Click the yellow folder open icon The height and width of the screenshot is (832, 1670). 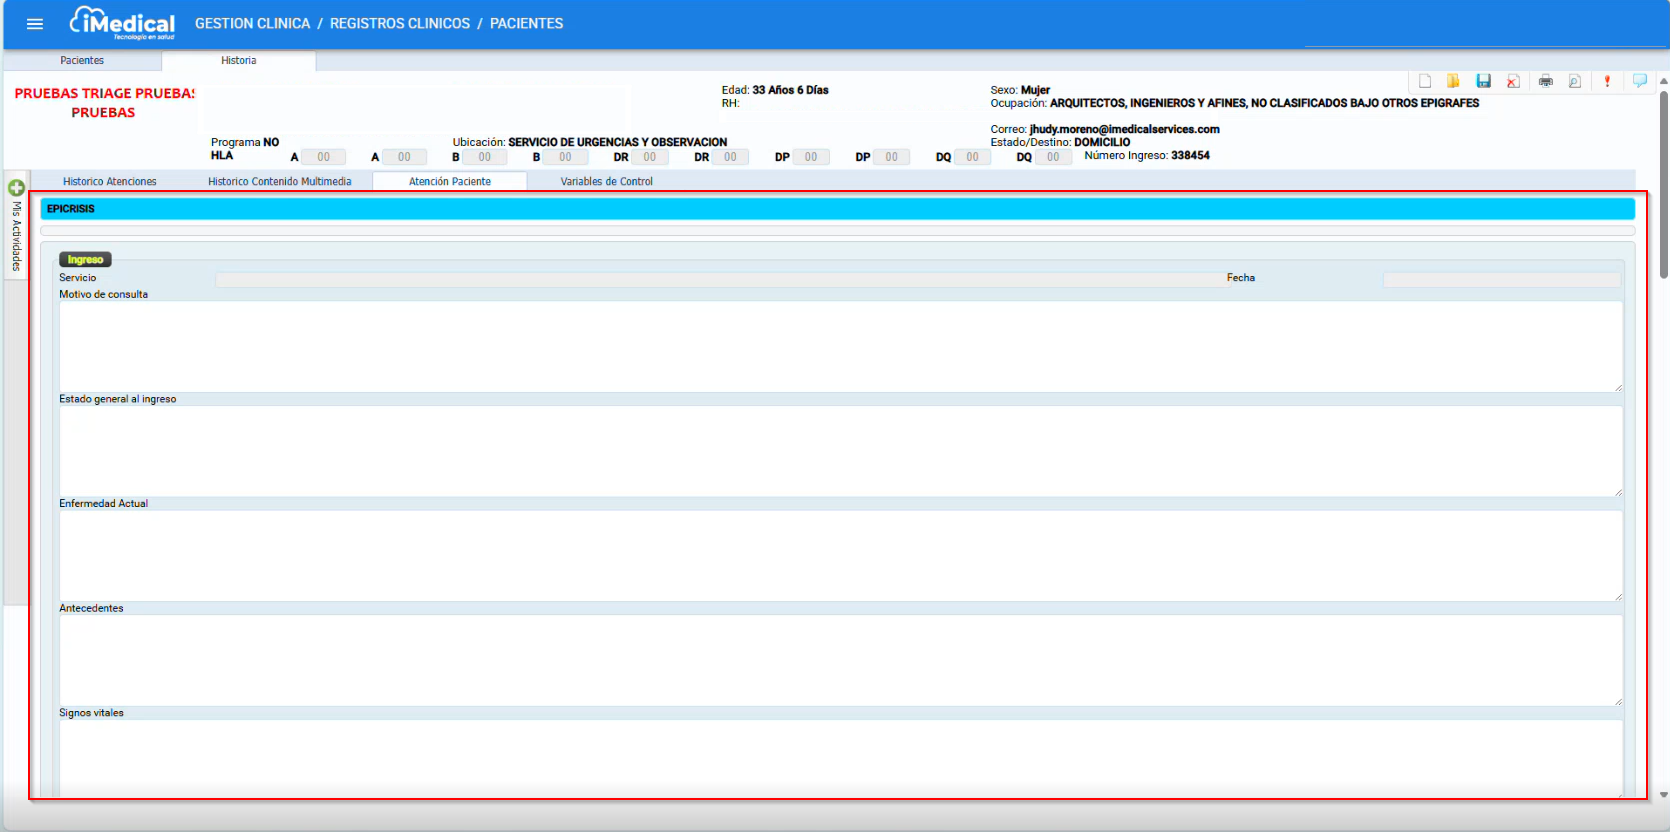(x=1453, y=81)
